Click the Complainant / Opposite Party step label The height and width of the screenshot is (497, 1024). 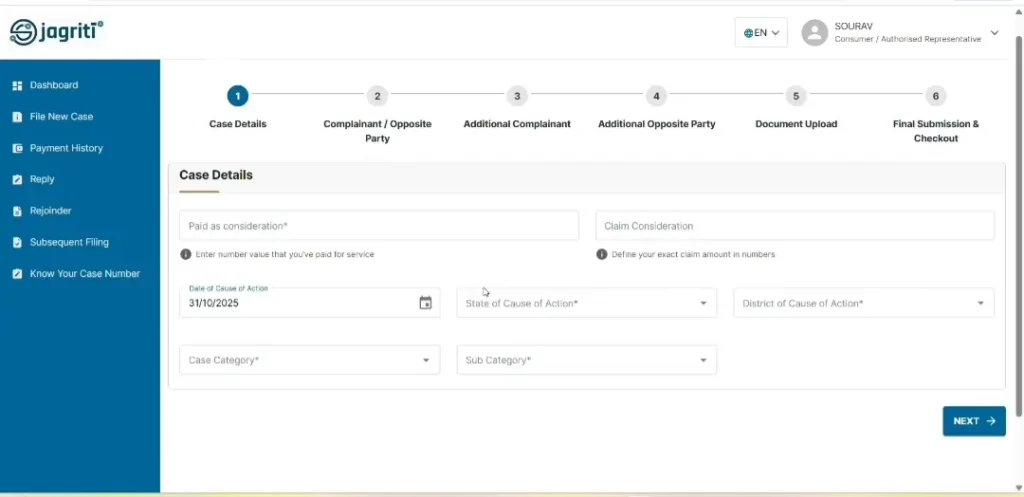pos(377,131)
